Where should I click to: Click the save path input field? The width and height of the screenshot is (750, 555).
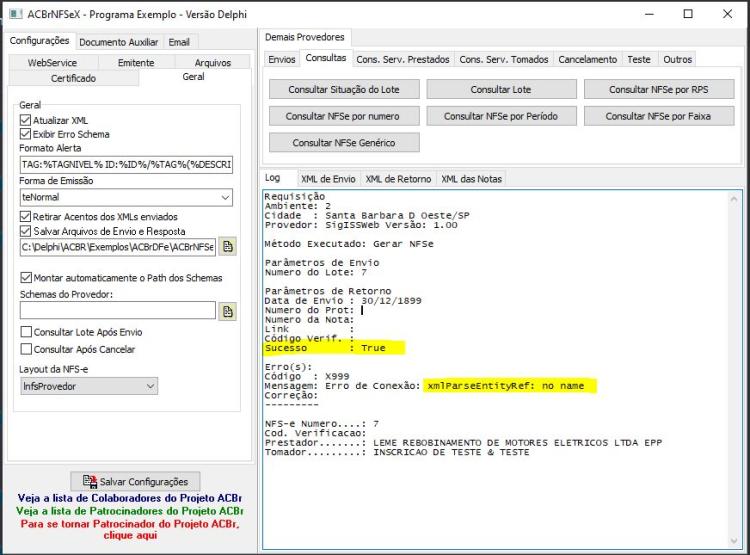118,247
